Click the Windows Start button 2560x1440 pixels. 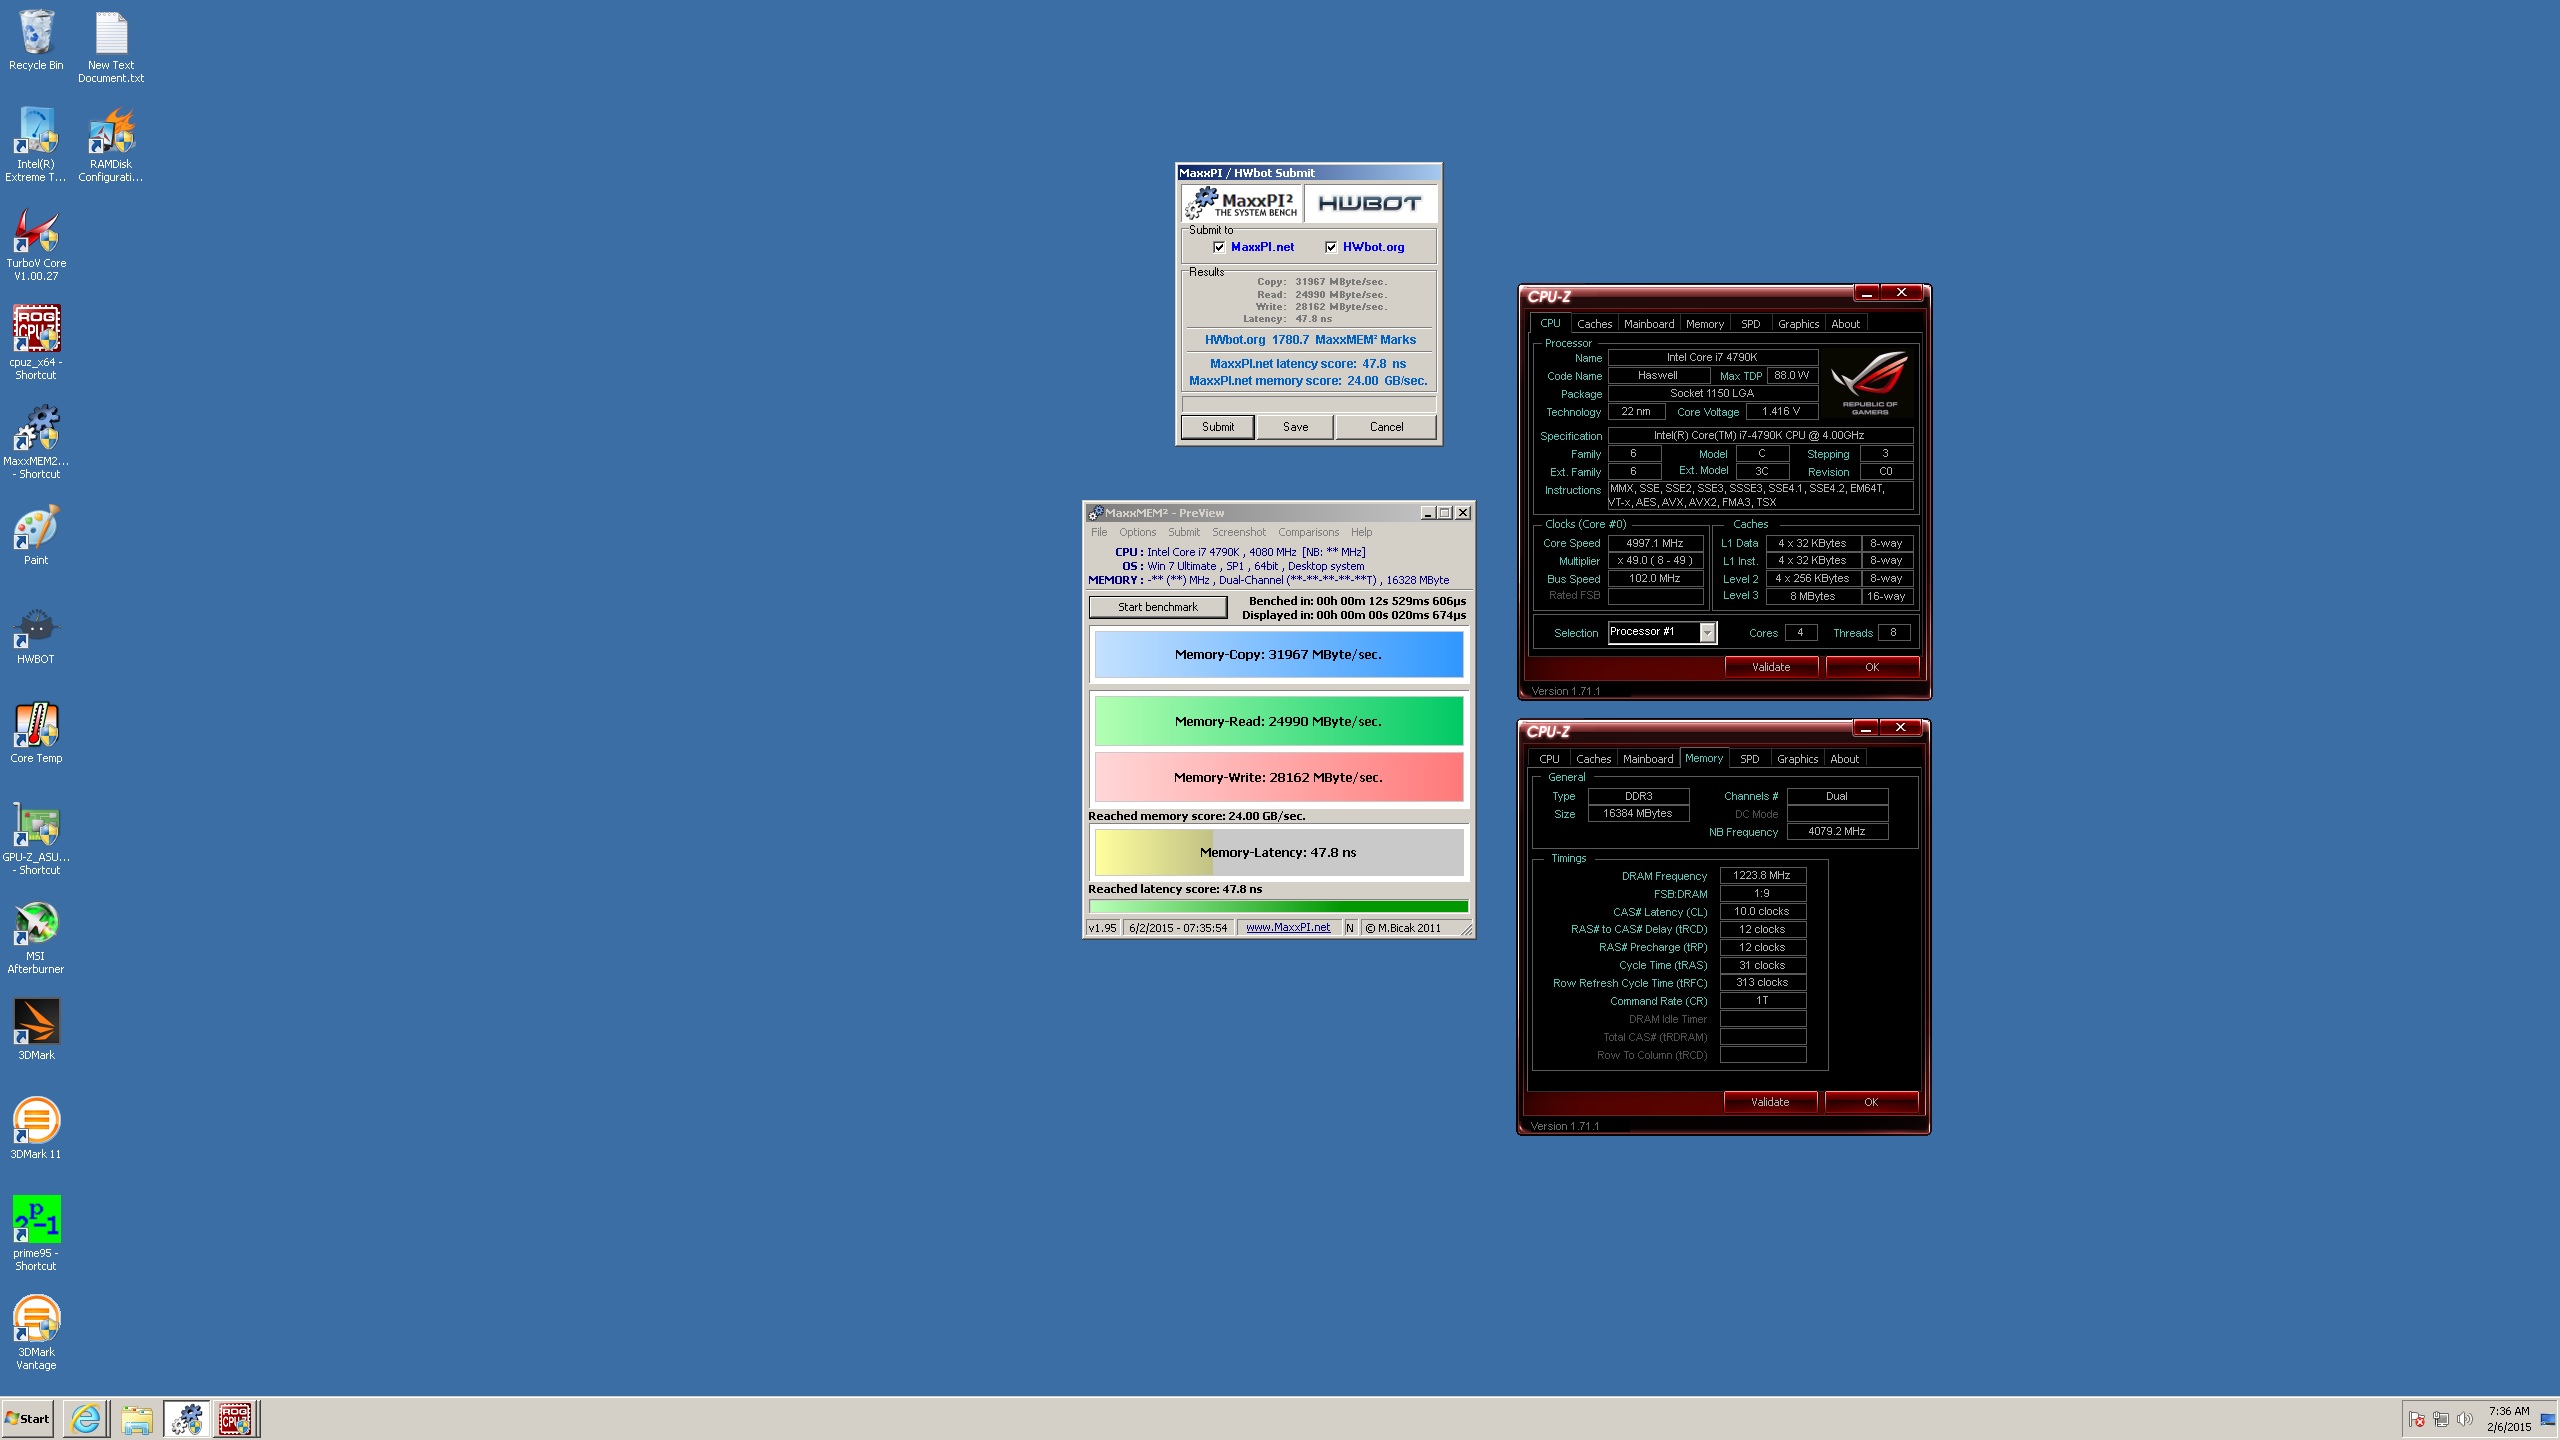pyautogui.click(x=27, y=1419)
